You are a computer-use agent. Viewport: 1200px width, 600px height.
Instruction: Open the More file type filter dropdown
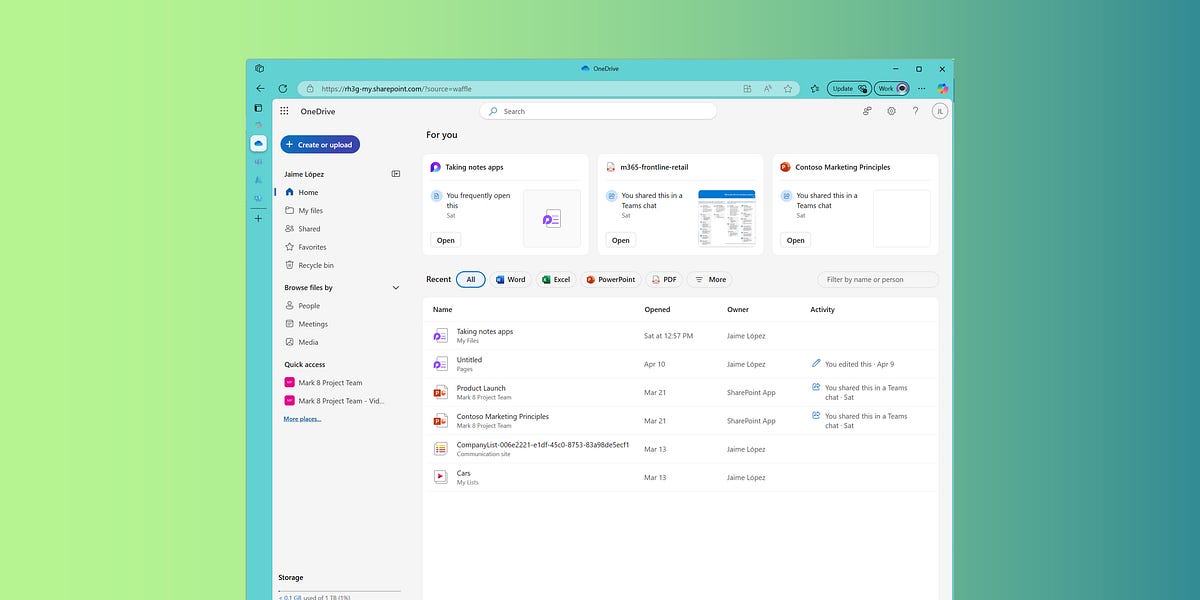tap(709, 279)
